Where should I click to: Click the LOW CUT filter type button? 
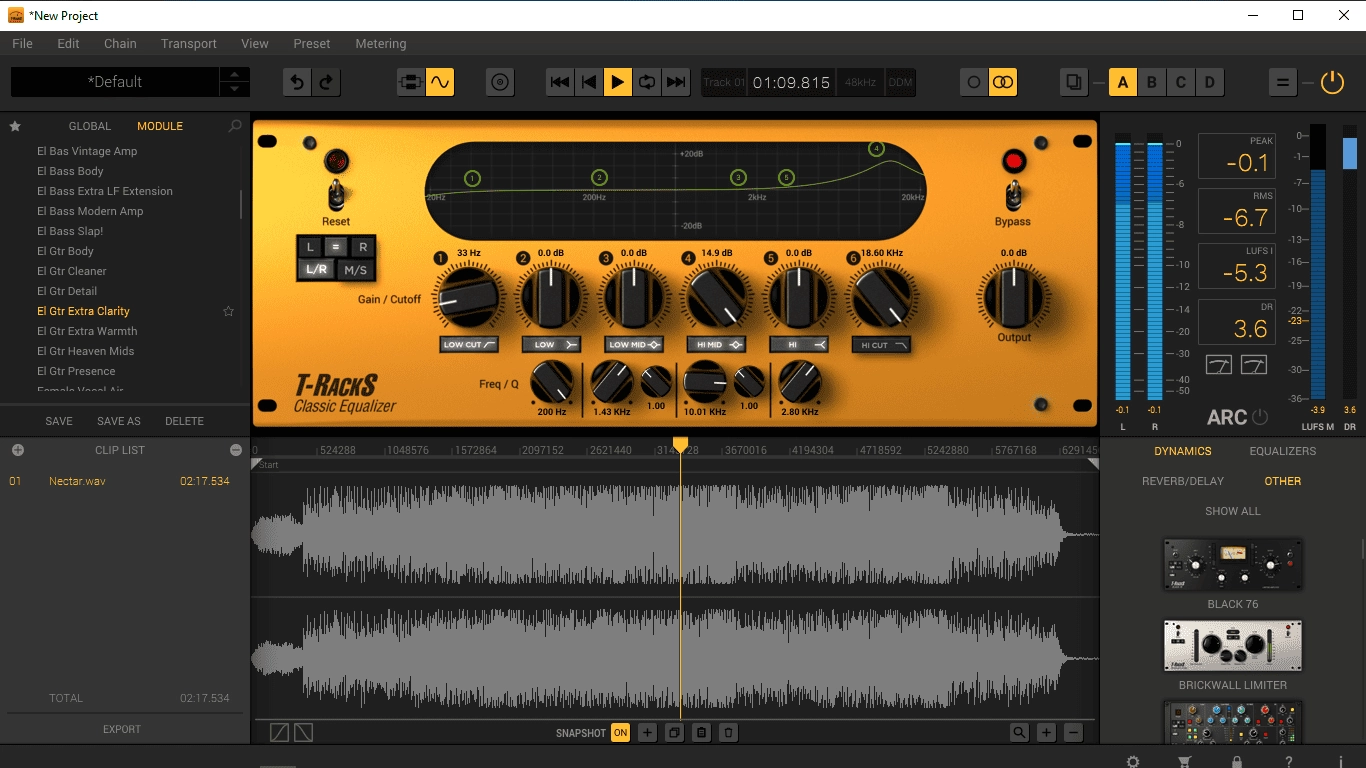tap(469, 345)
